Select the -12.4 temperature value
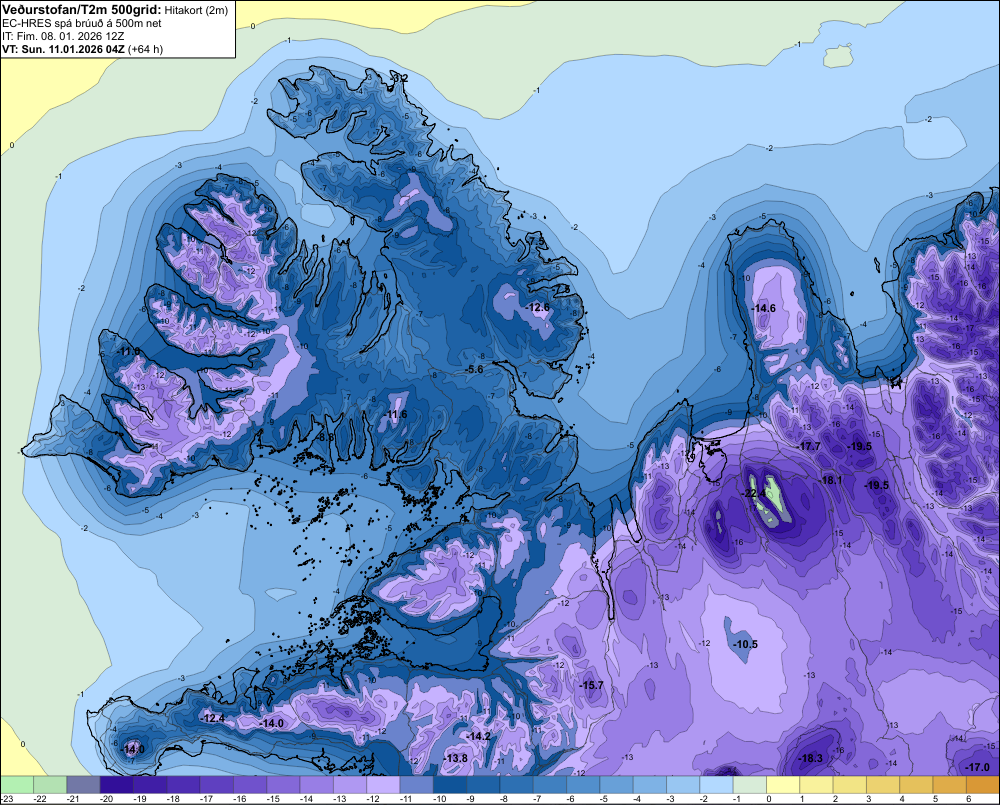The width and height of the screenshot is (1000, 805). (x=212, y=718)
